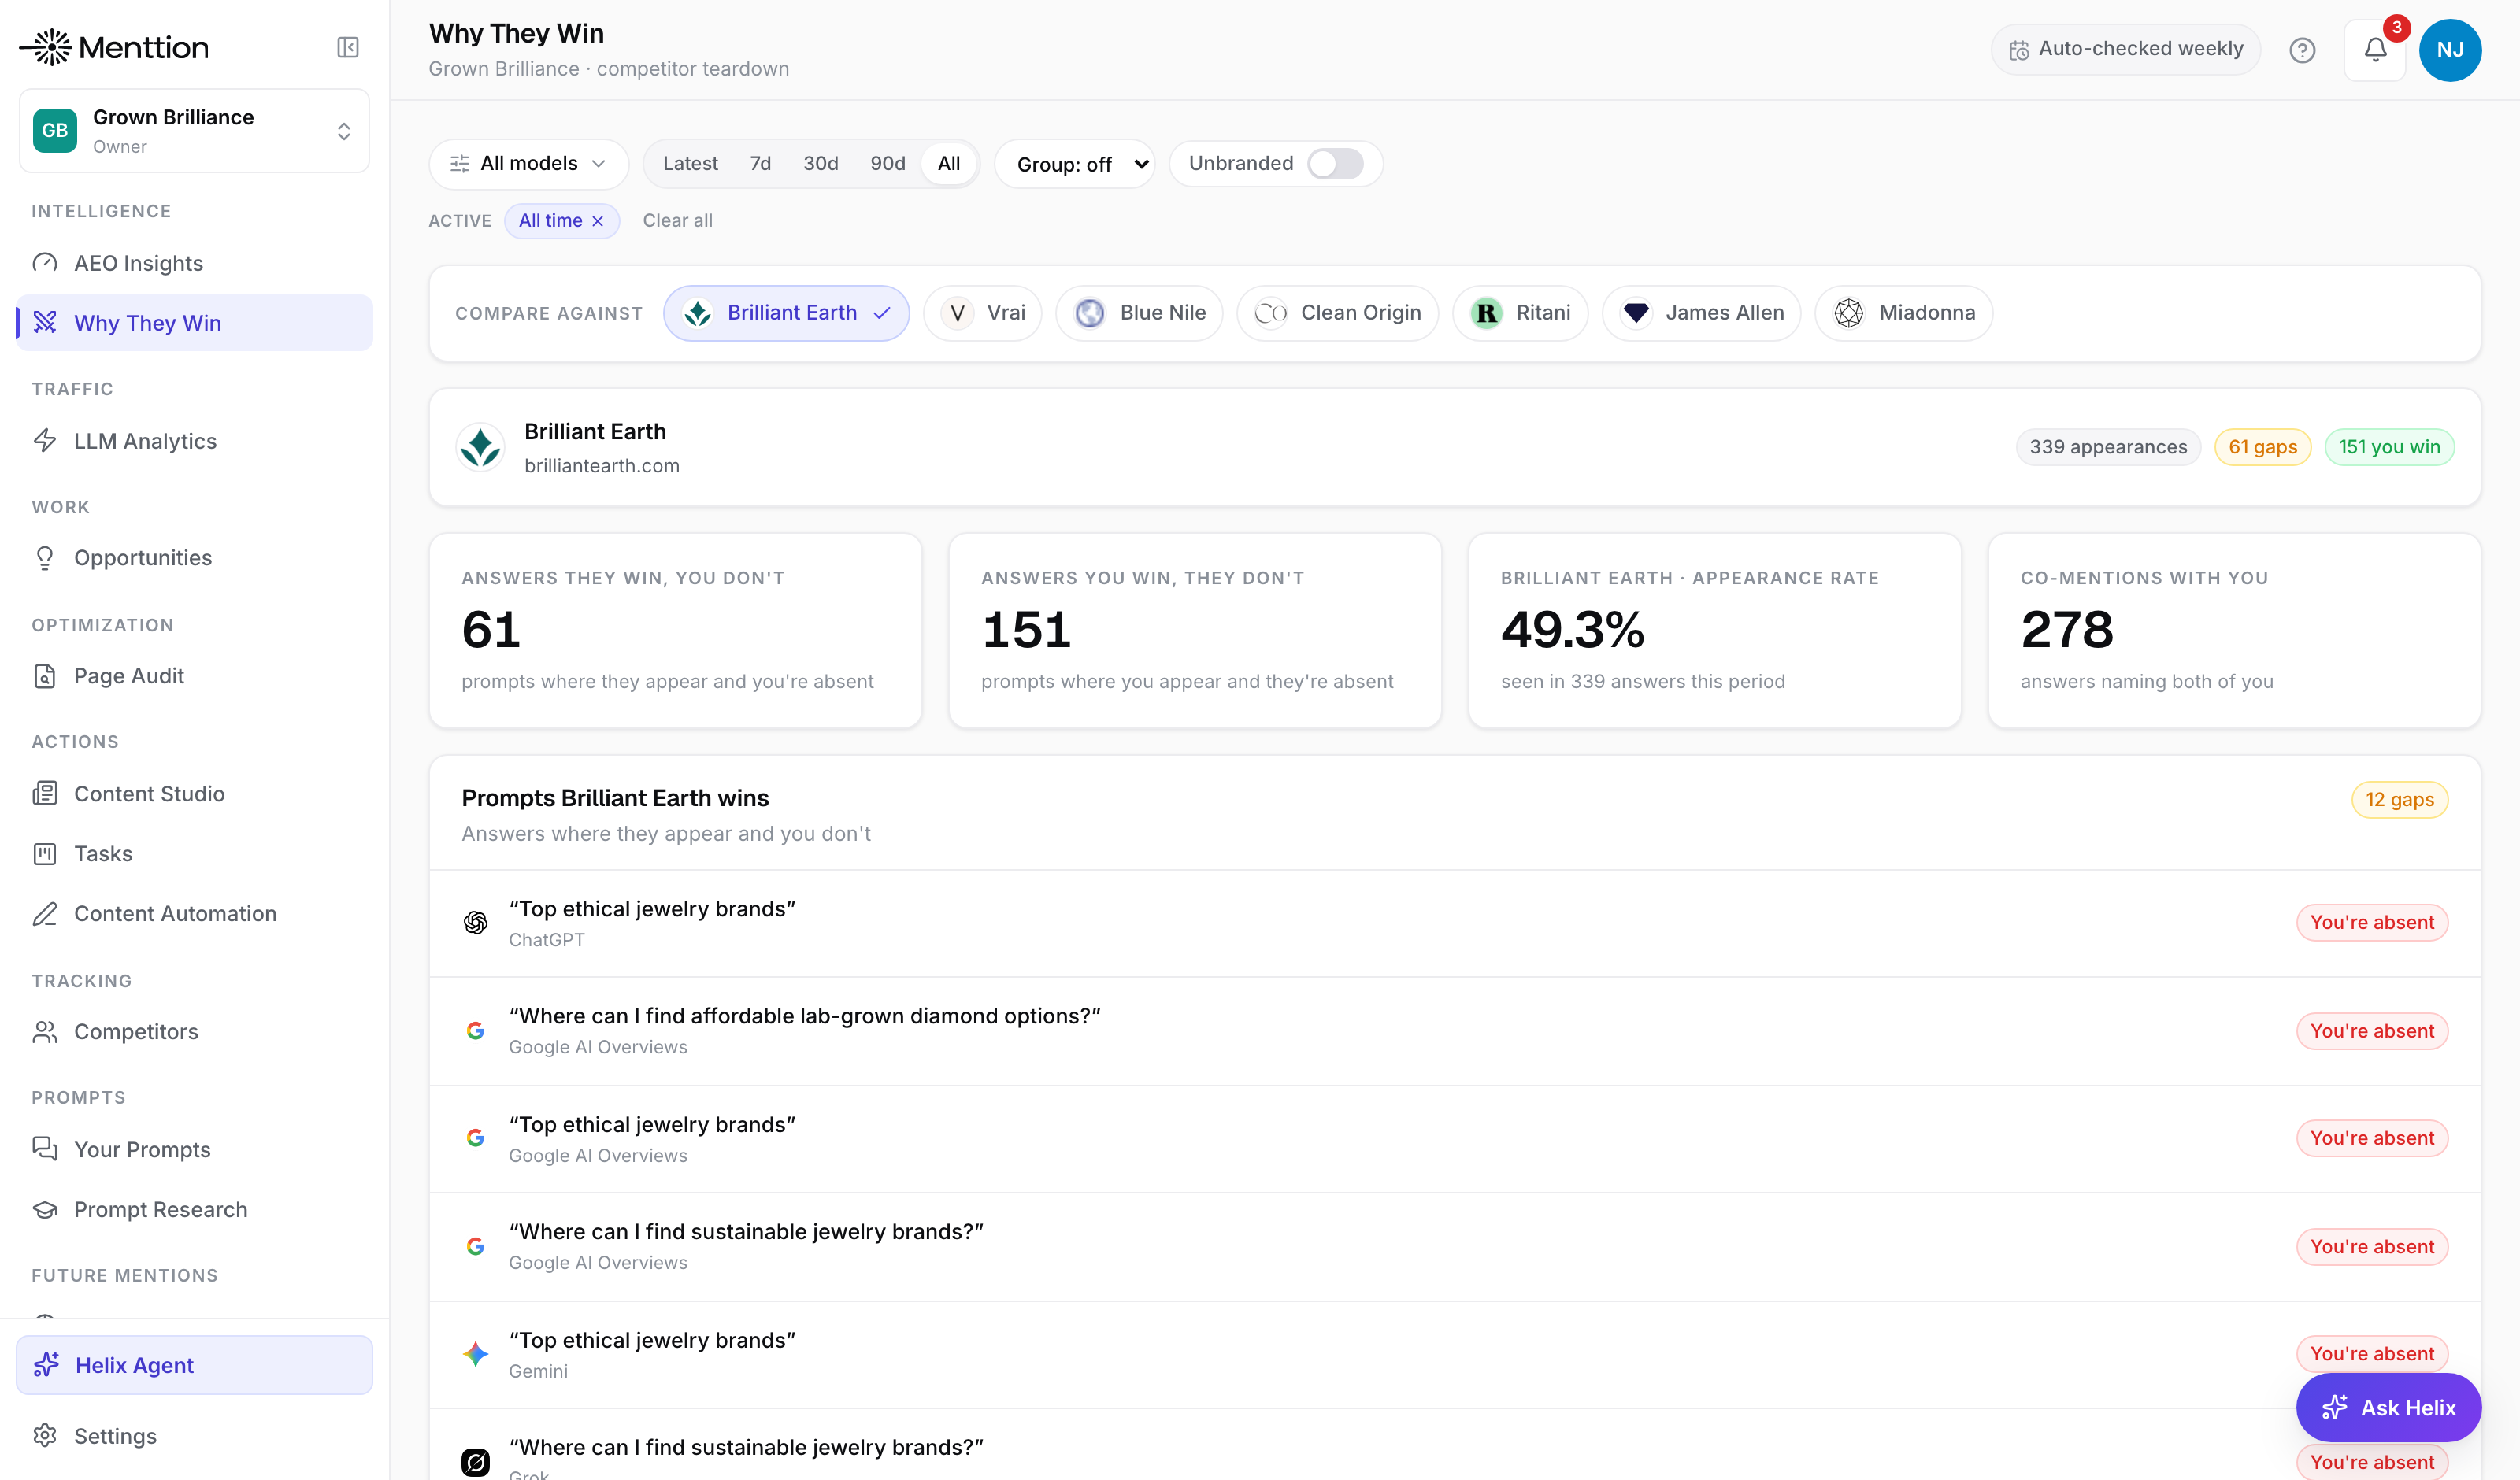Click the 151 you win badge

[x=2389, y=447]
